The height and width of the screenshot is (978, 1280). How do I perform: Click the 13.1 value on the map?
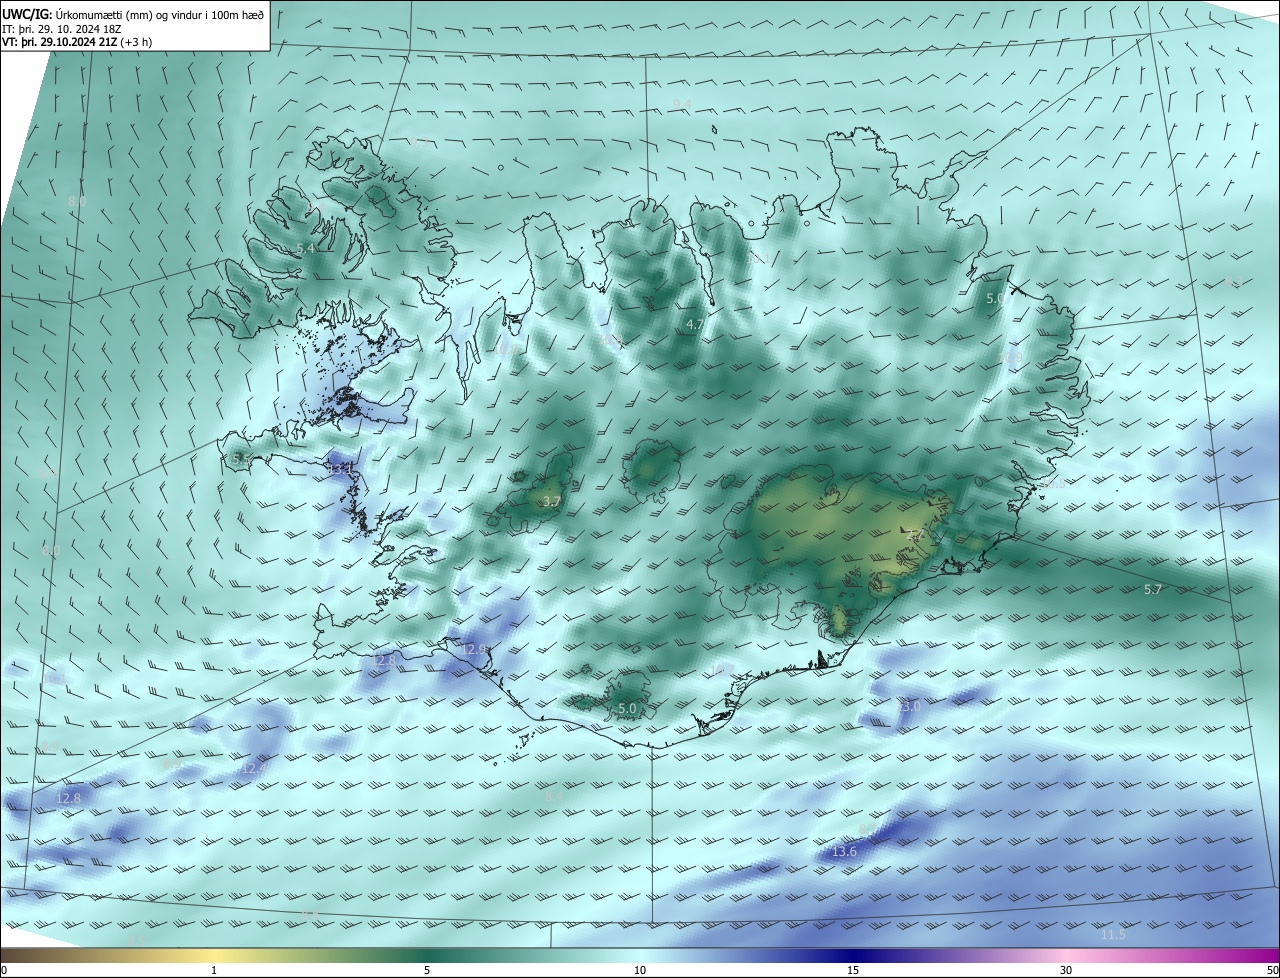pos(341,468)
